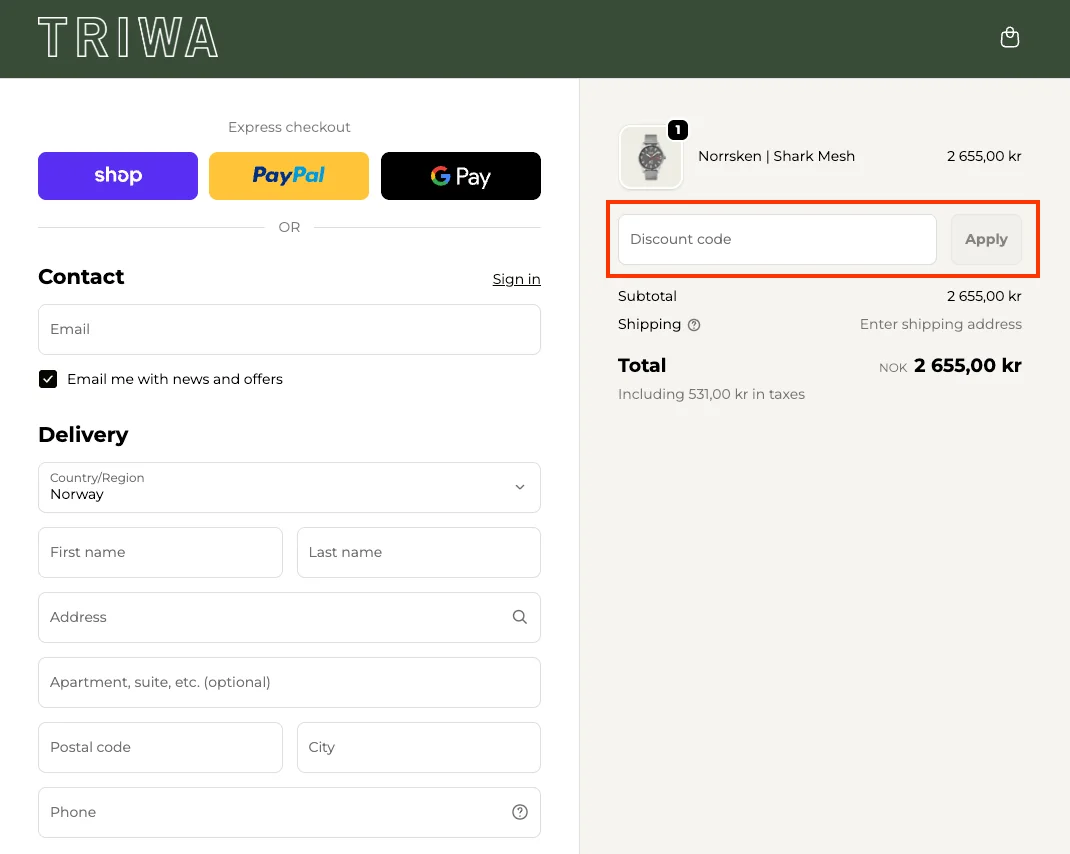Open the shopping bag cart icon
The image size is (1070, 854).
(x=1009, y=38)
